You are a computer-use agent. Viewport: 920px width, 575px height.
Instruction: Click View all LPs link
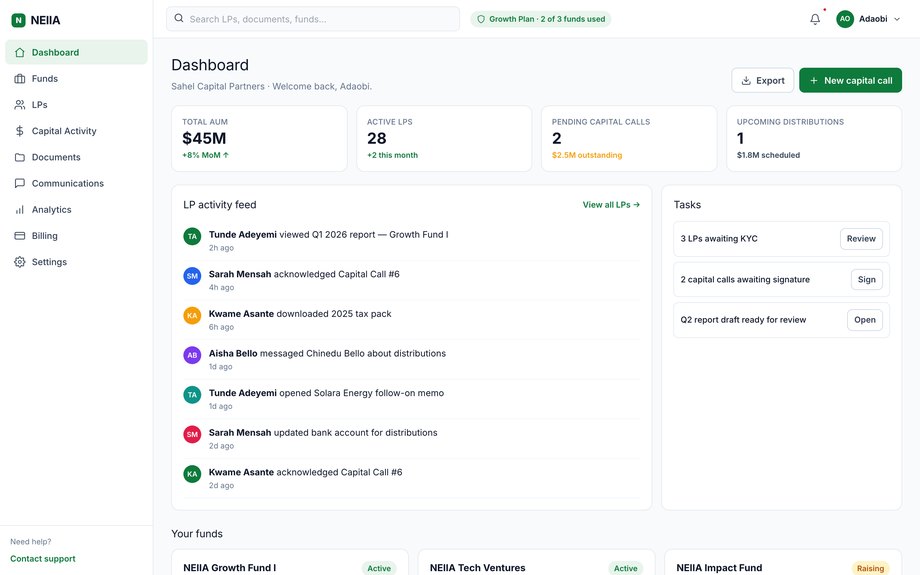pyautogui.click(x=611, y=205)
